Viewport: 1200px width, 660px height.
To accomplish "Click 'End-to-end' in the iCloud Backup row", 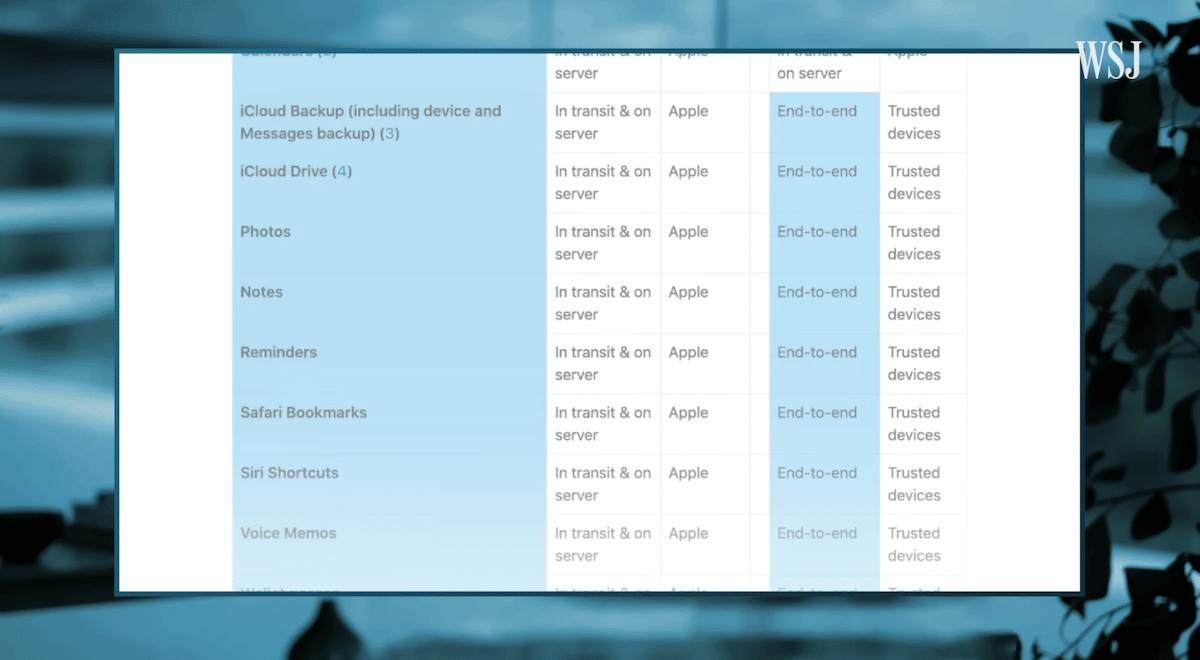I will tap(817, 111).
